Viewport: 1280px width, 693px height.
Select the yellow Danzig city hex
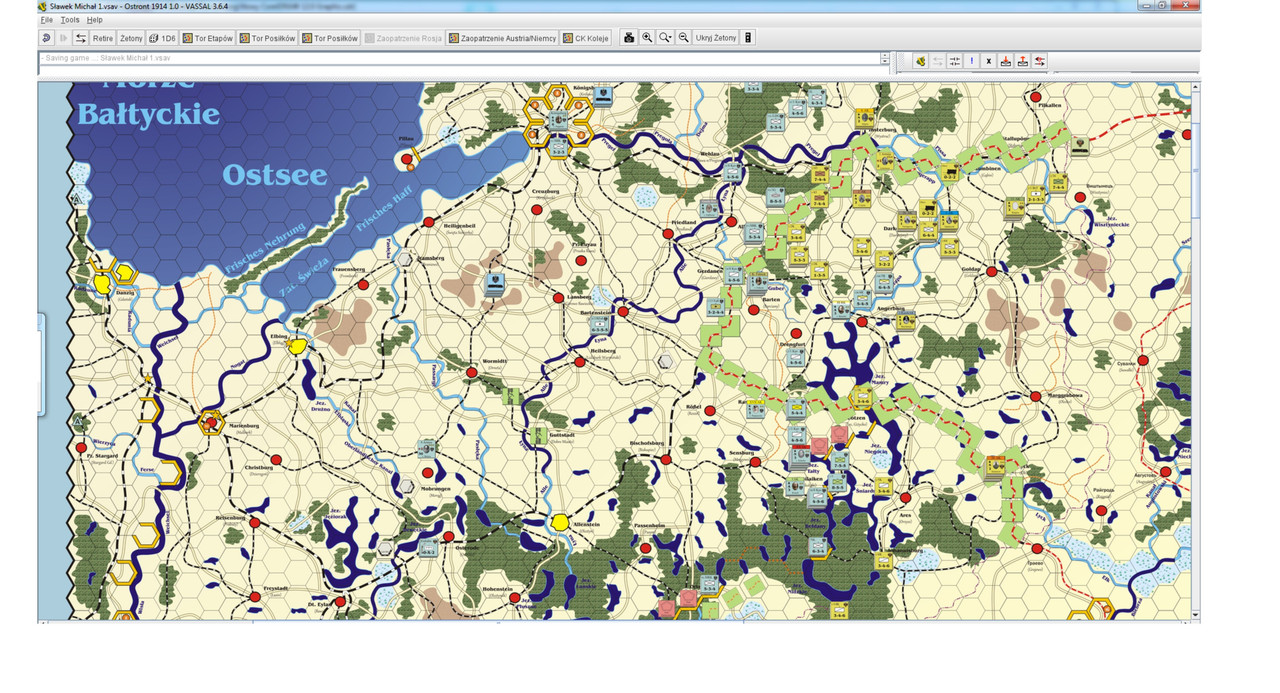(x=102, y=284)
